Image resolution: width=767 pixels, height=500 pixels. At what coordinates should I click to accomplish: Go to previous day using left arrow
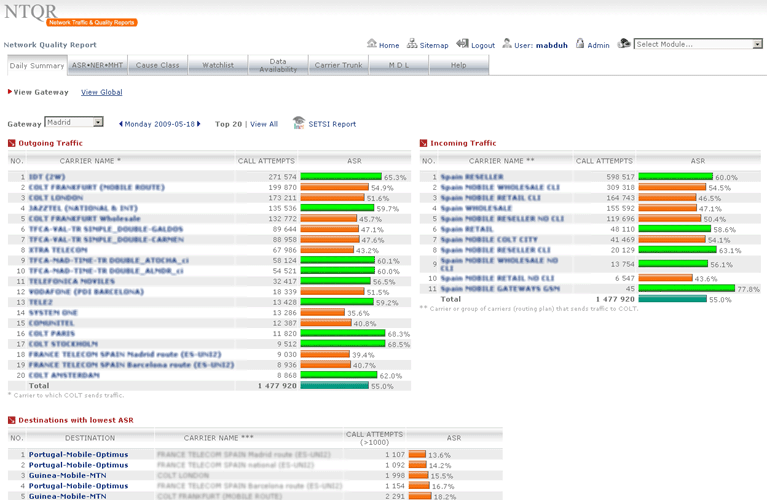click(x=121, y=124)
